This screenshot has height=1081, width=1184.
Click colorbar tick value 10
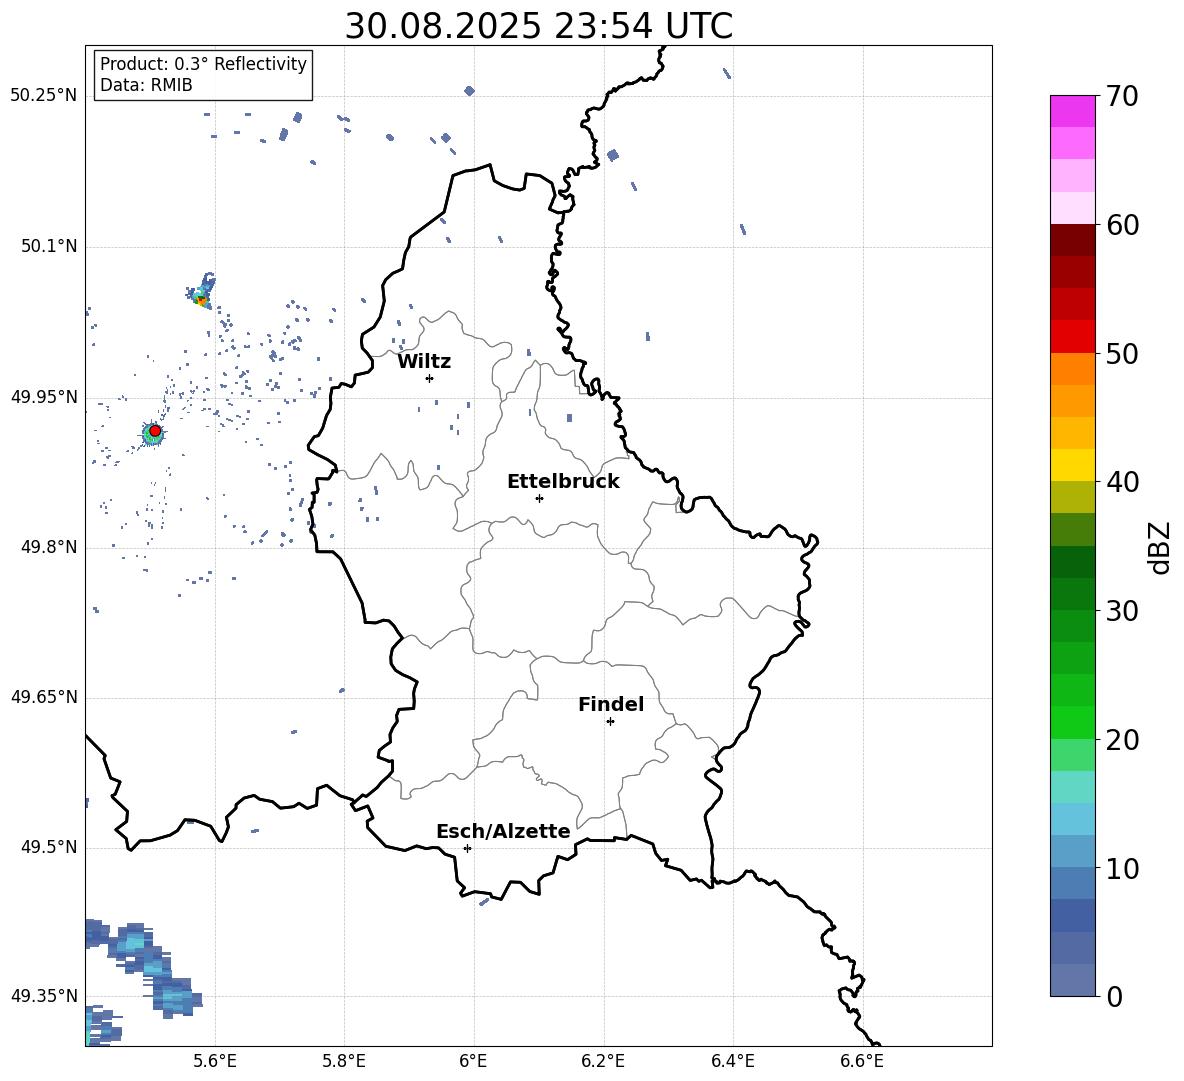click(x=1122, y=868)
